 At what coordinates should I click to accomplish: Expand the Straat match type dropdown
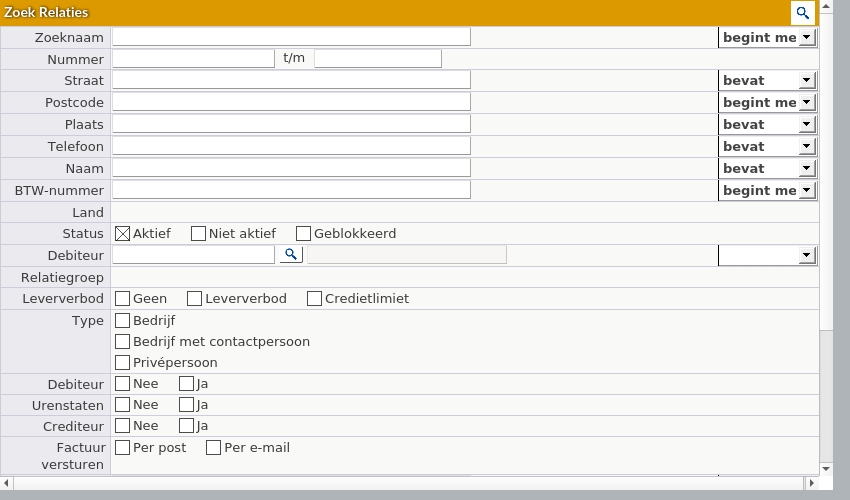(x=767, y=80)
